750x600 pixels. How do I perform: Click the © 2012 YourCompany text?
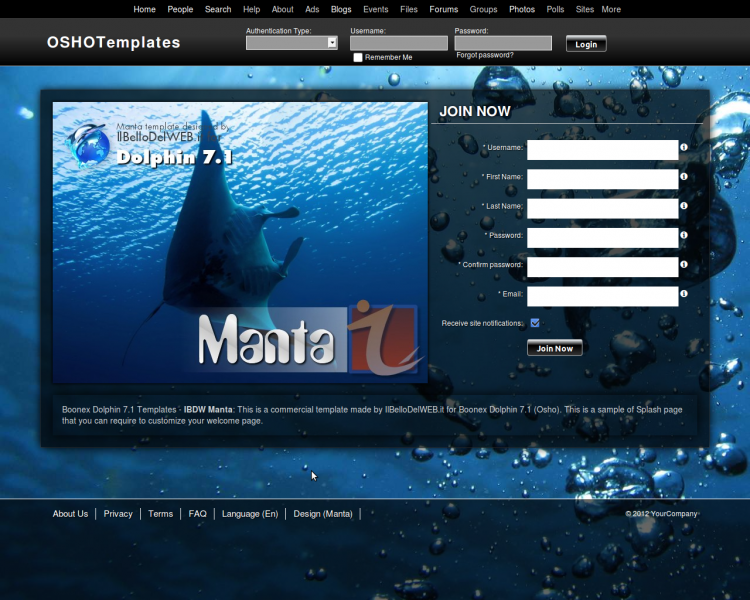click(x=662, y=513)
